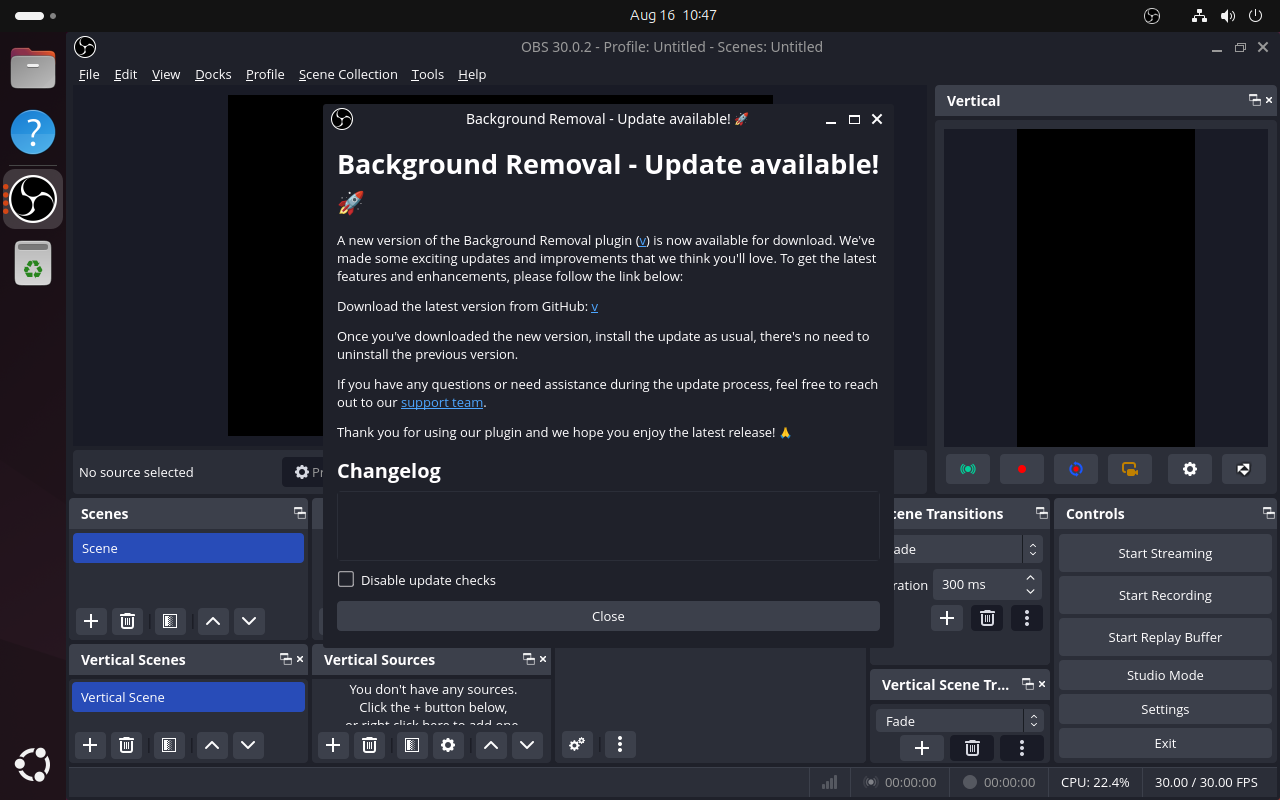Move scene down in Scenes panel

(249, 621)
